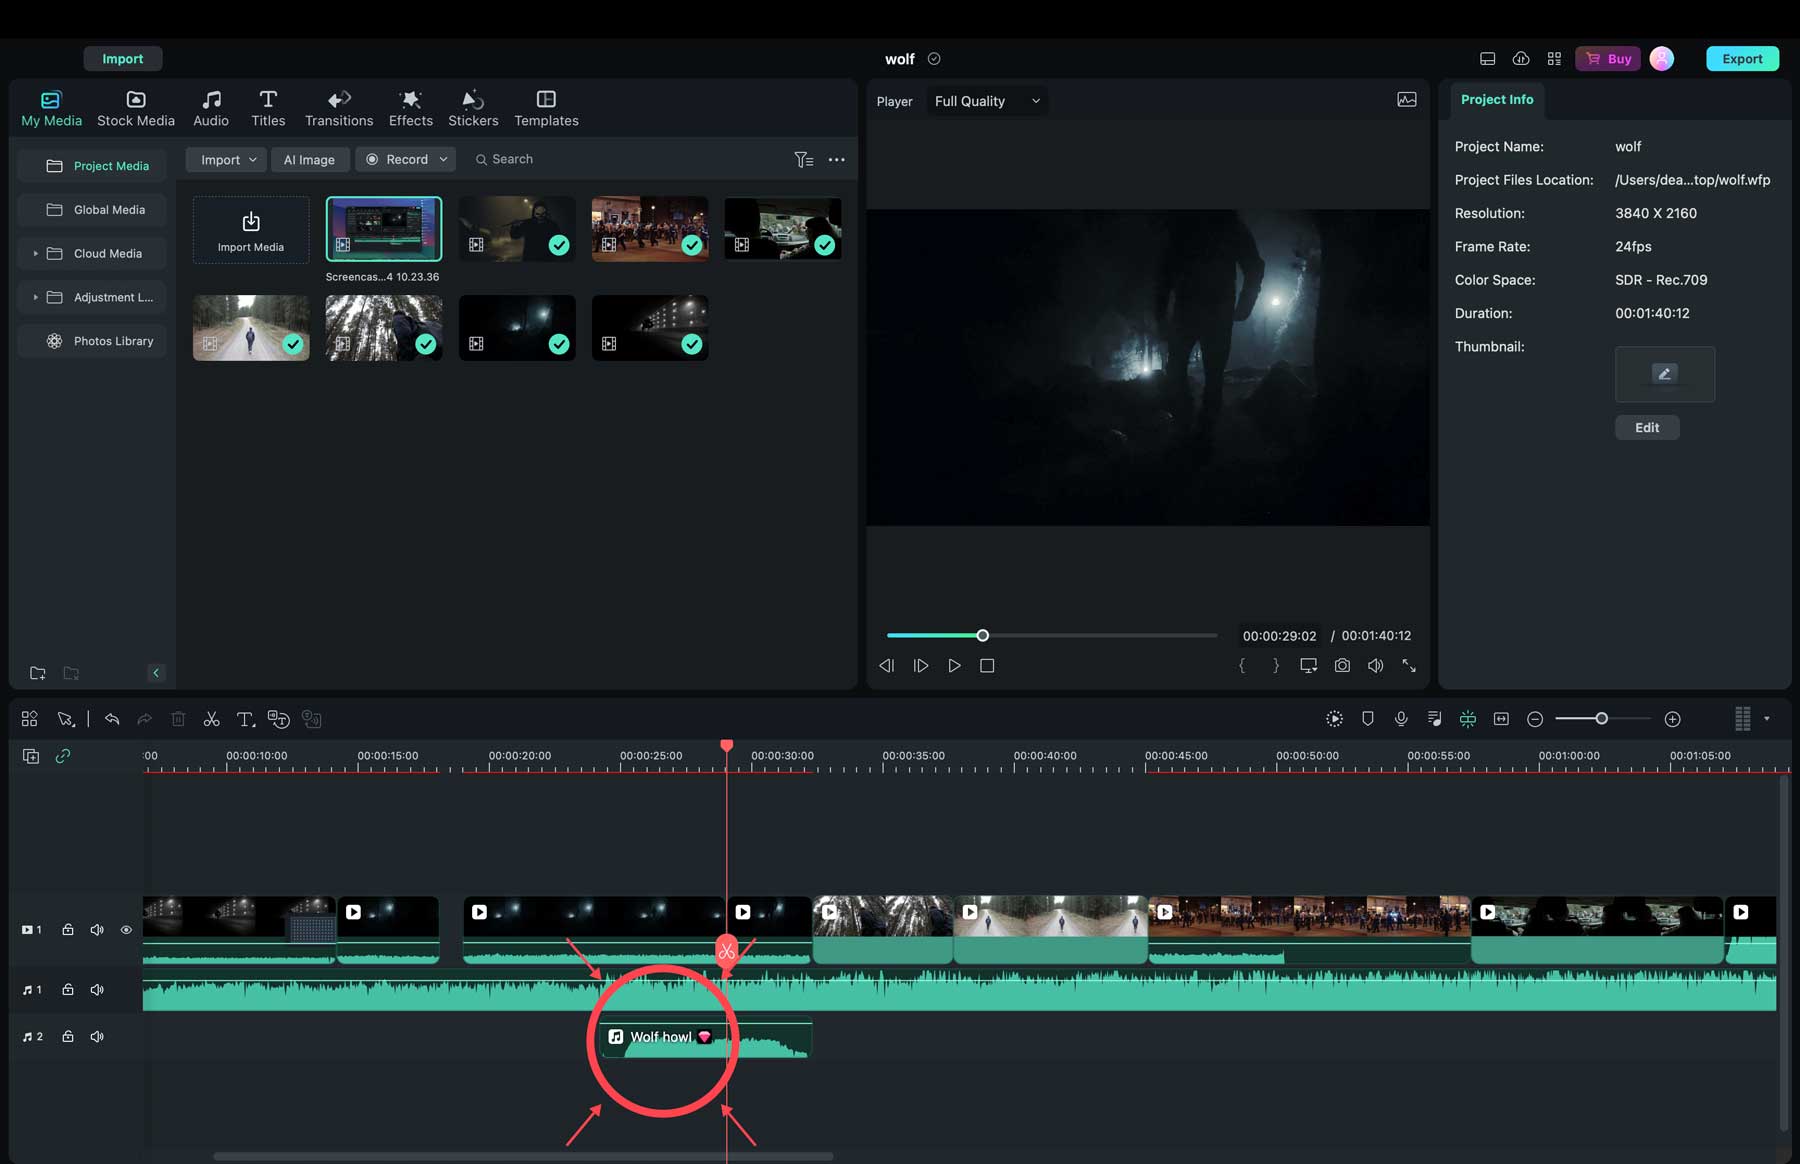Open the Full Quality playback dropdown
Viewport: 1800px width, 1164px height.
[x=986, y=101]
